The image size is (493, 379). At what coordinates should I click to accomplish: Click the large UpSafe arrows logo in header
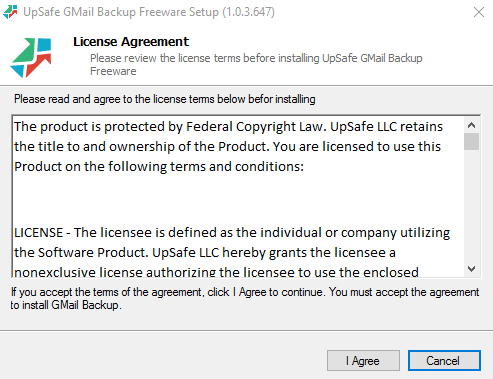click(x=31, y=57)
